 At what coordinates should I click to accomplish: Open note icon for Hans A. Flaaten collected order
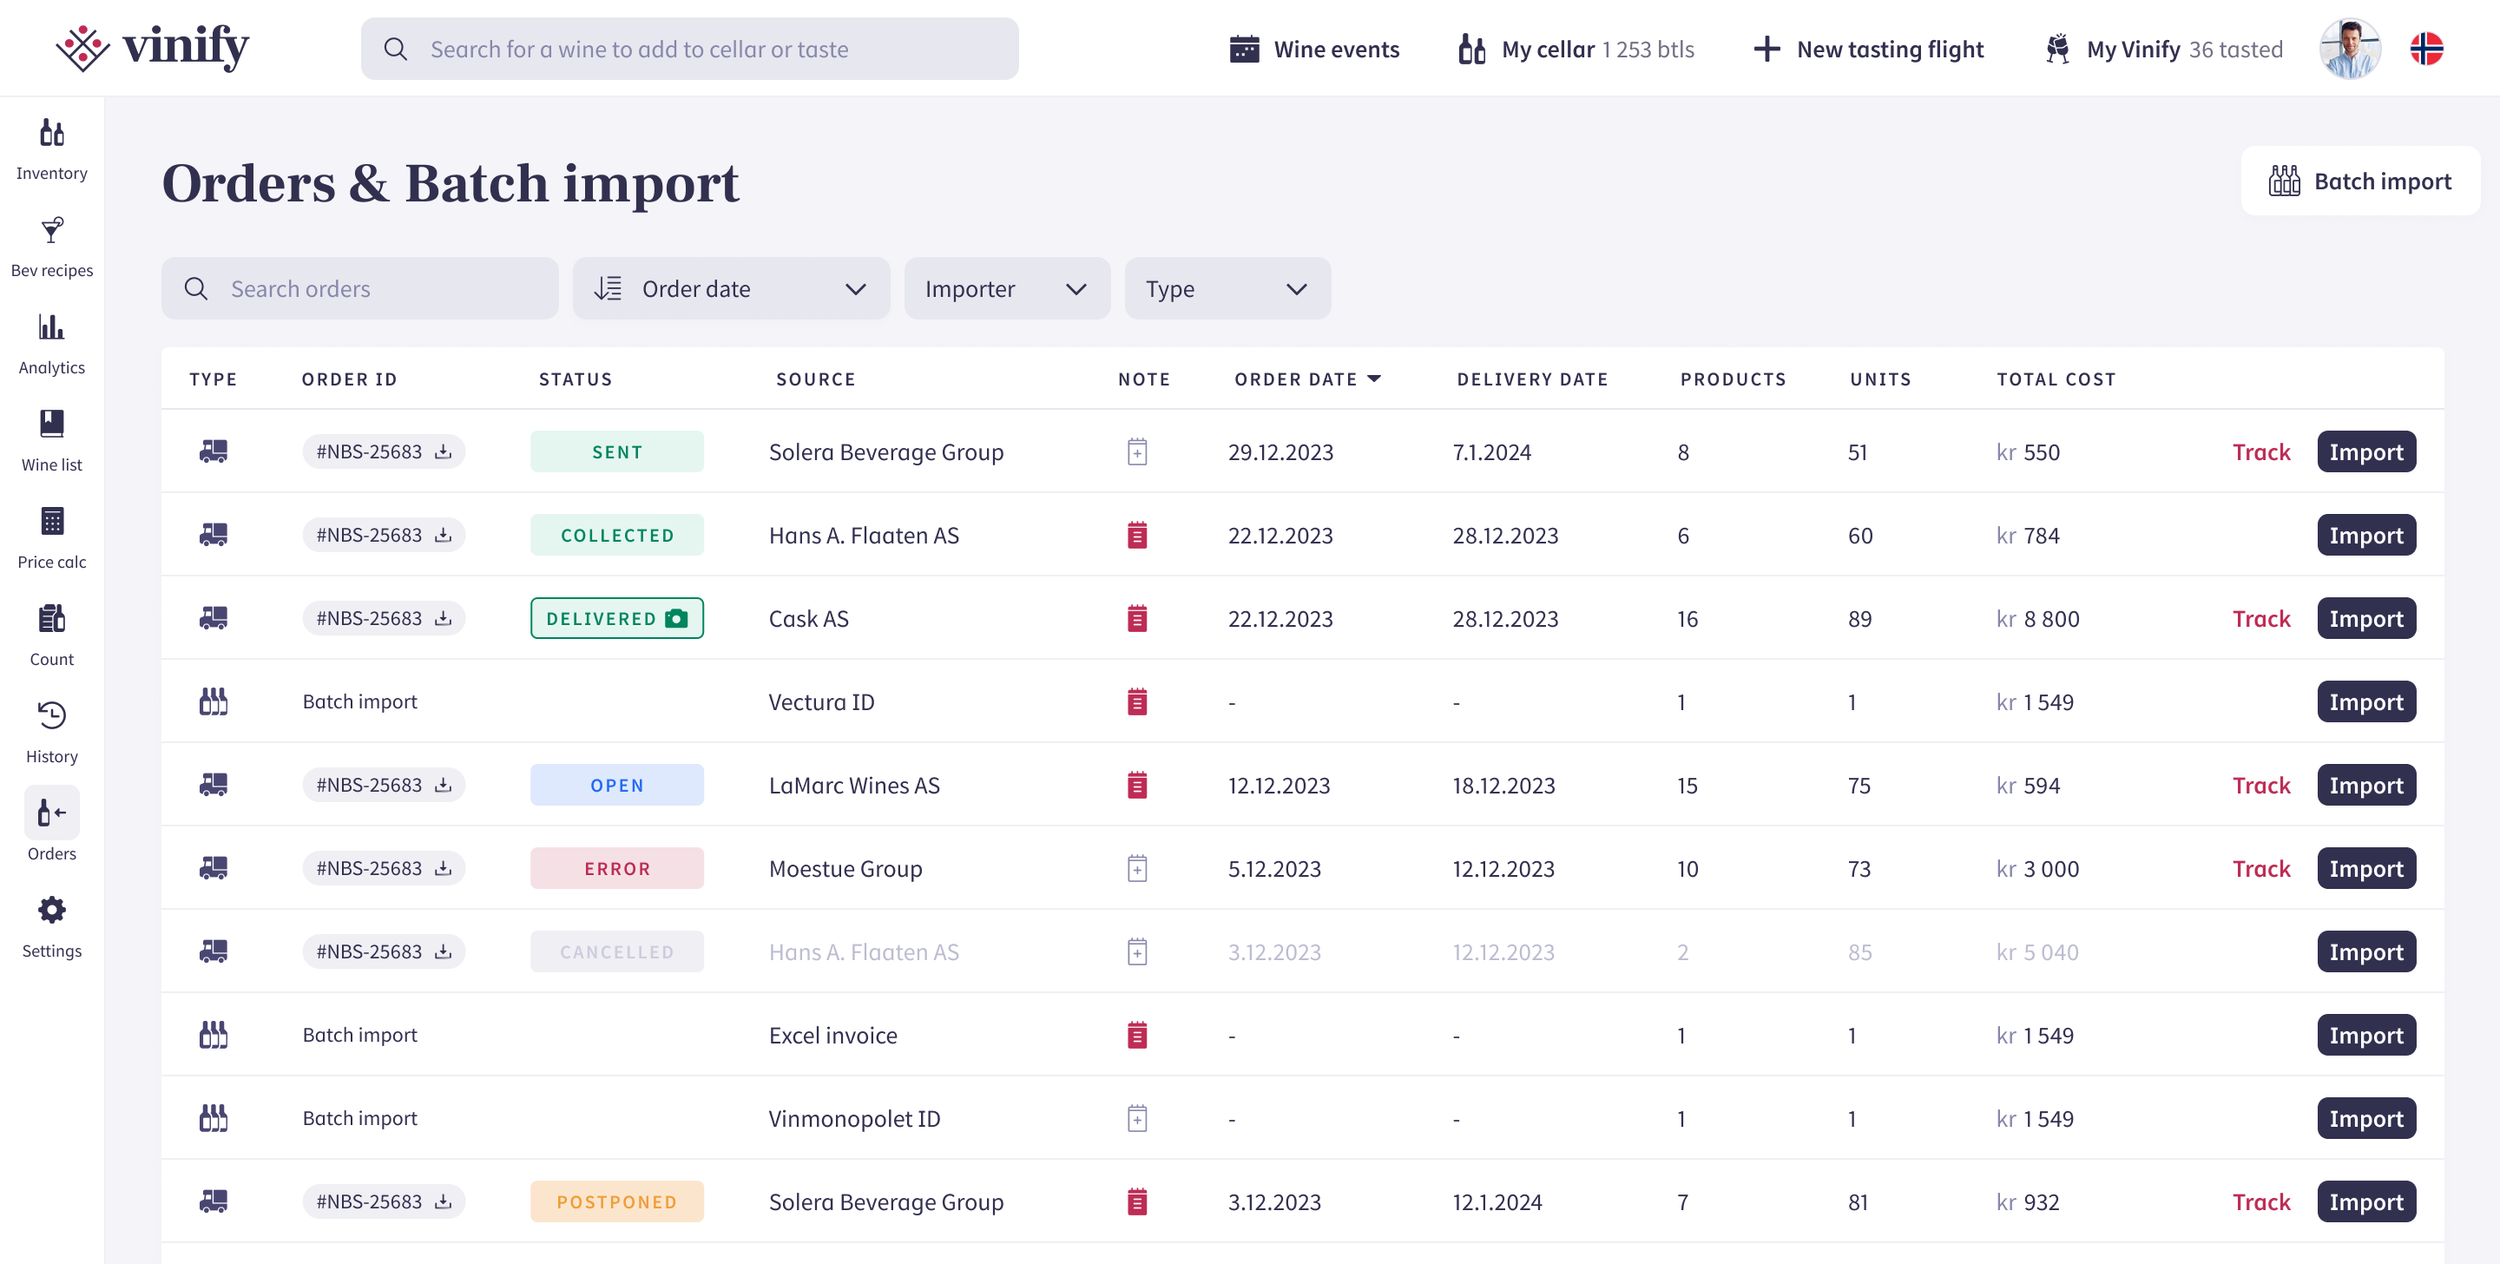pos(1137,535)
